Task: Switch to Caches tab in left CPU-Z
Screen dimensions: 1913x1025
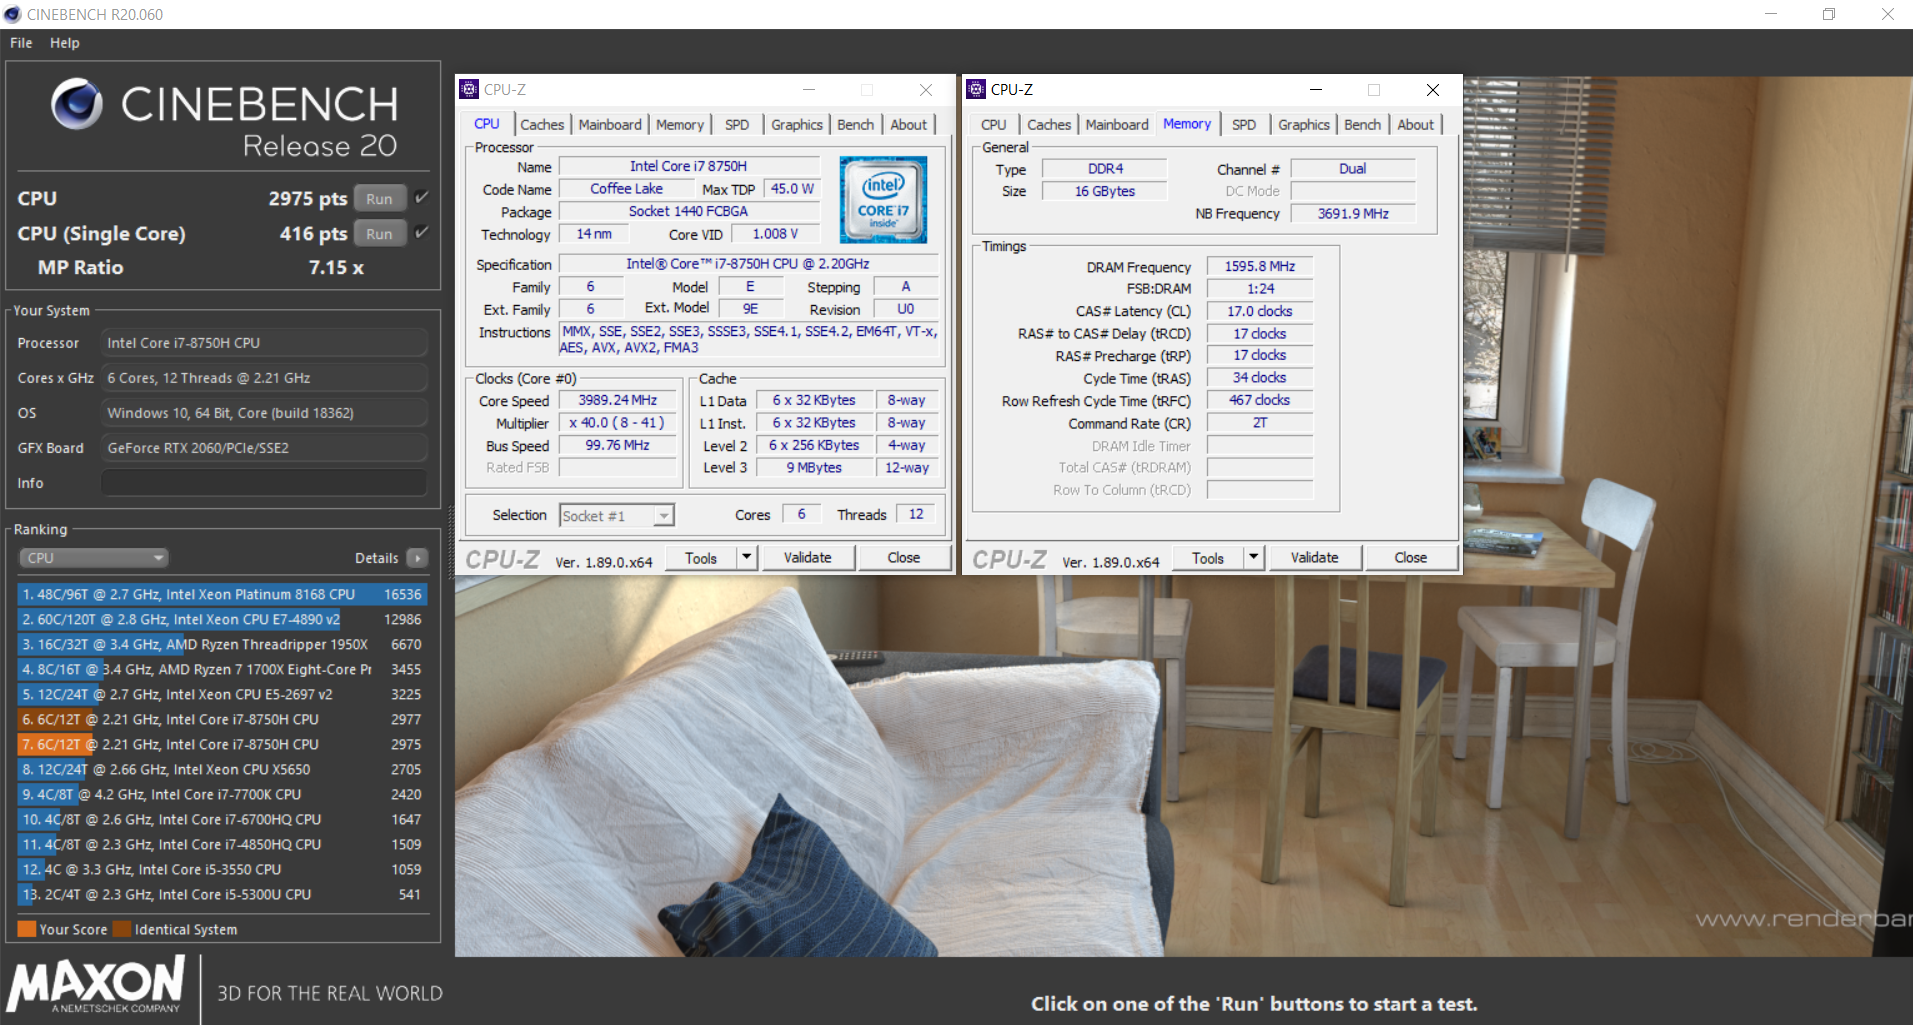Action: coord(542,124)
